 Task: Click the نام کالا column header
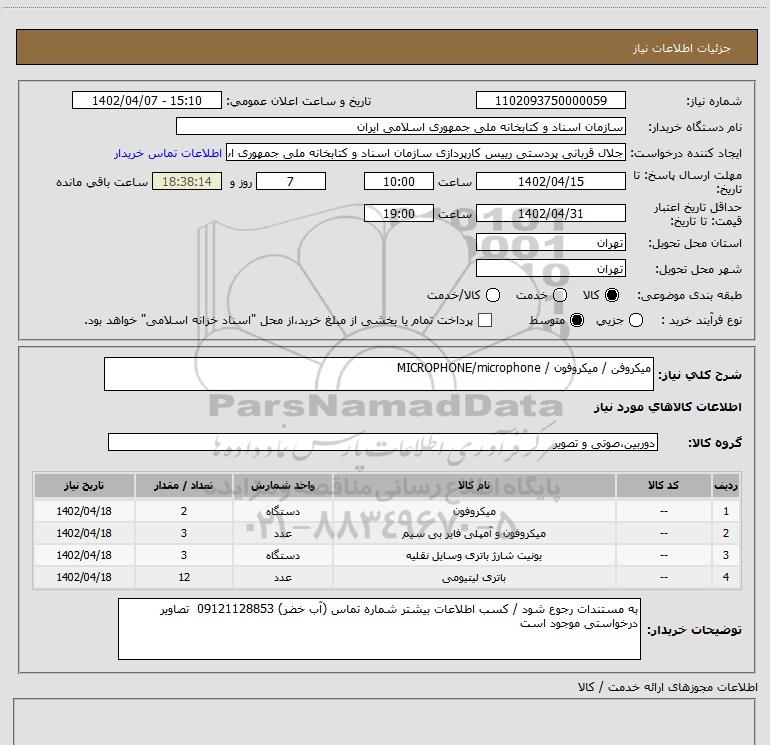tap(474, 486)
